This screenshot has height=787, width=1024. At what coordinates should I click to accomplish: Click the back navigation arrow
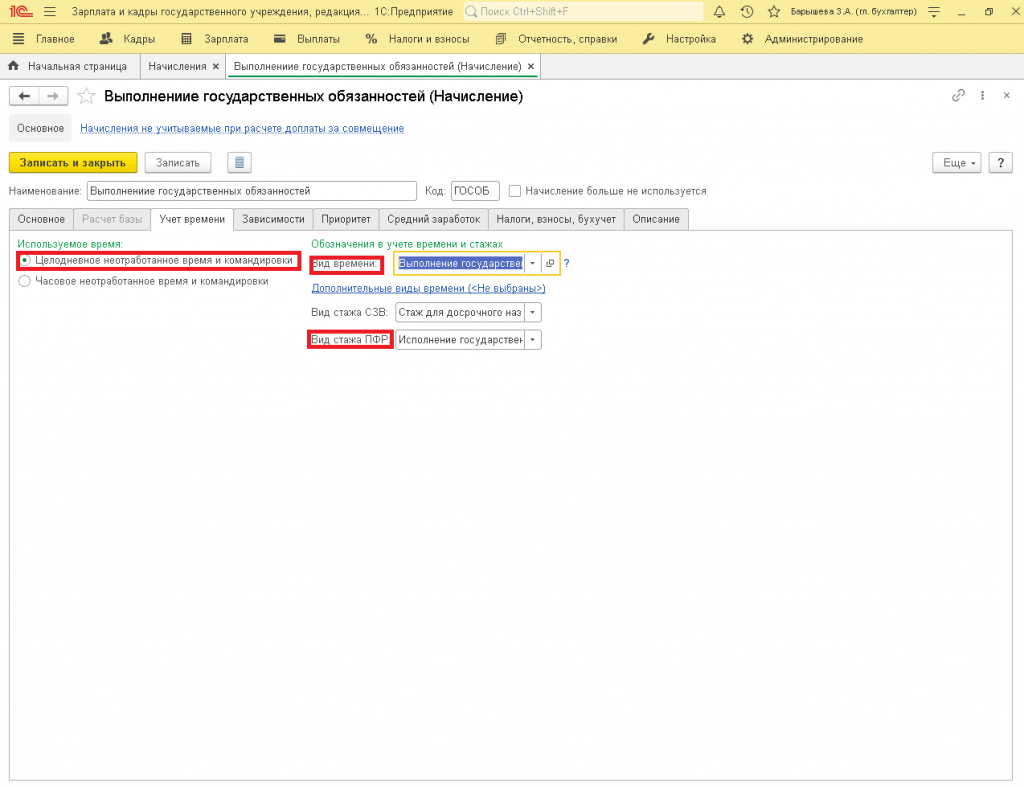(x=25, y=96)
